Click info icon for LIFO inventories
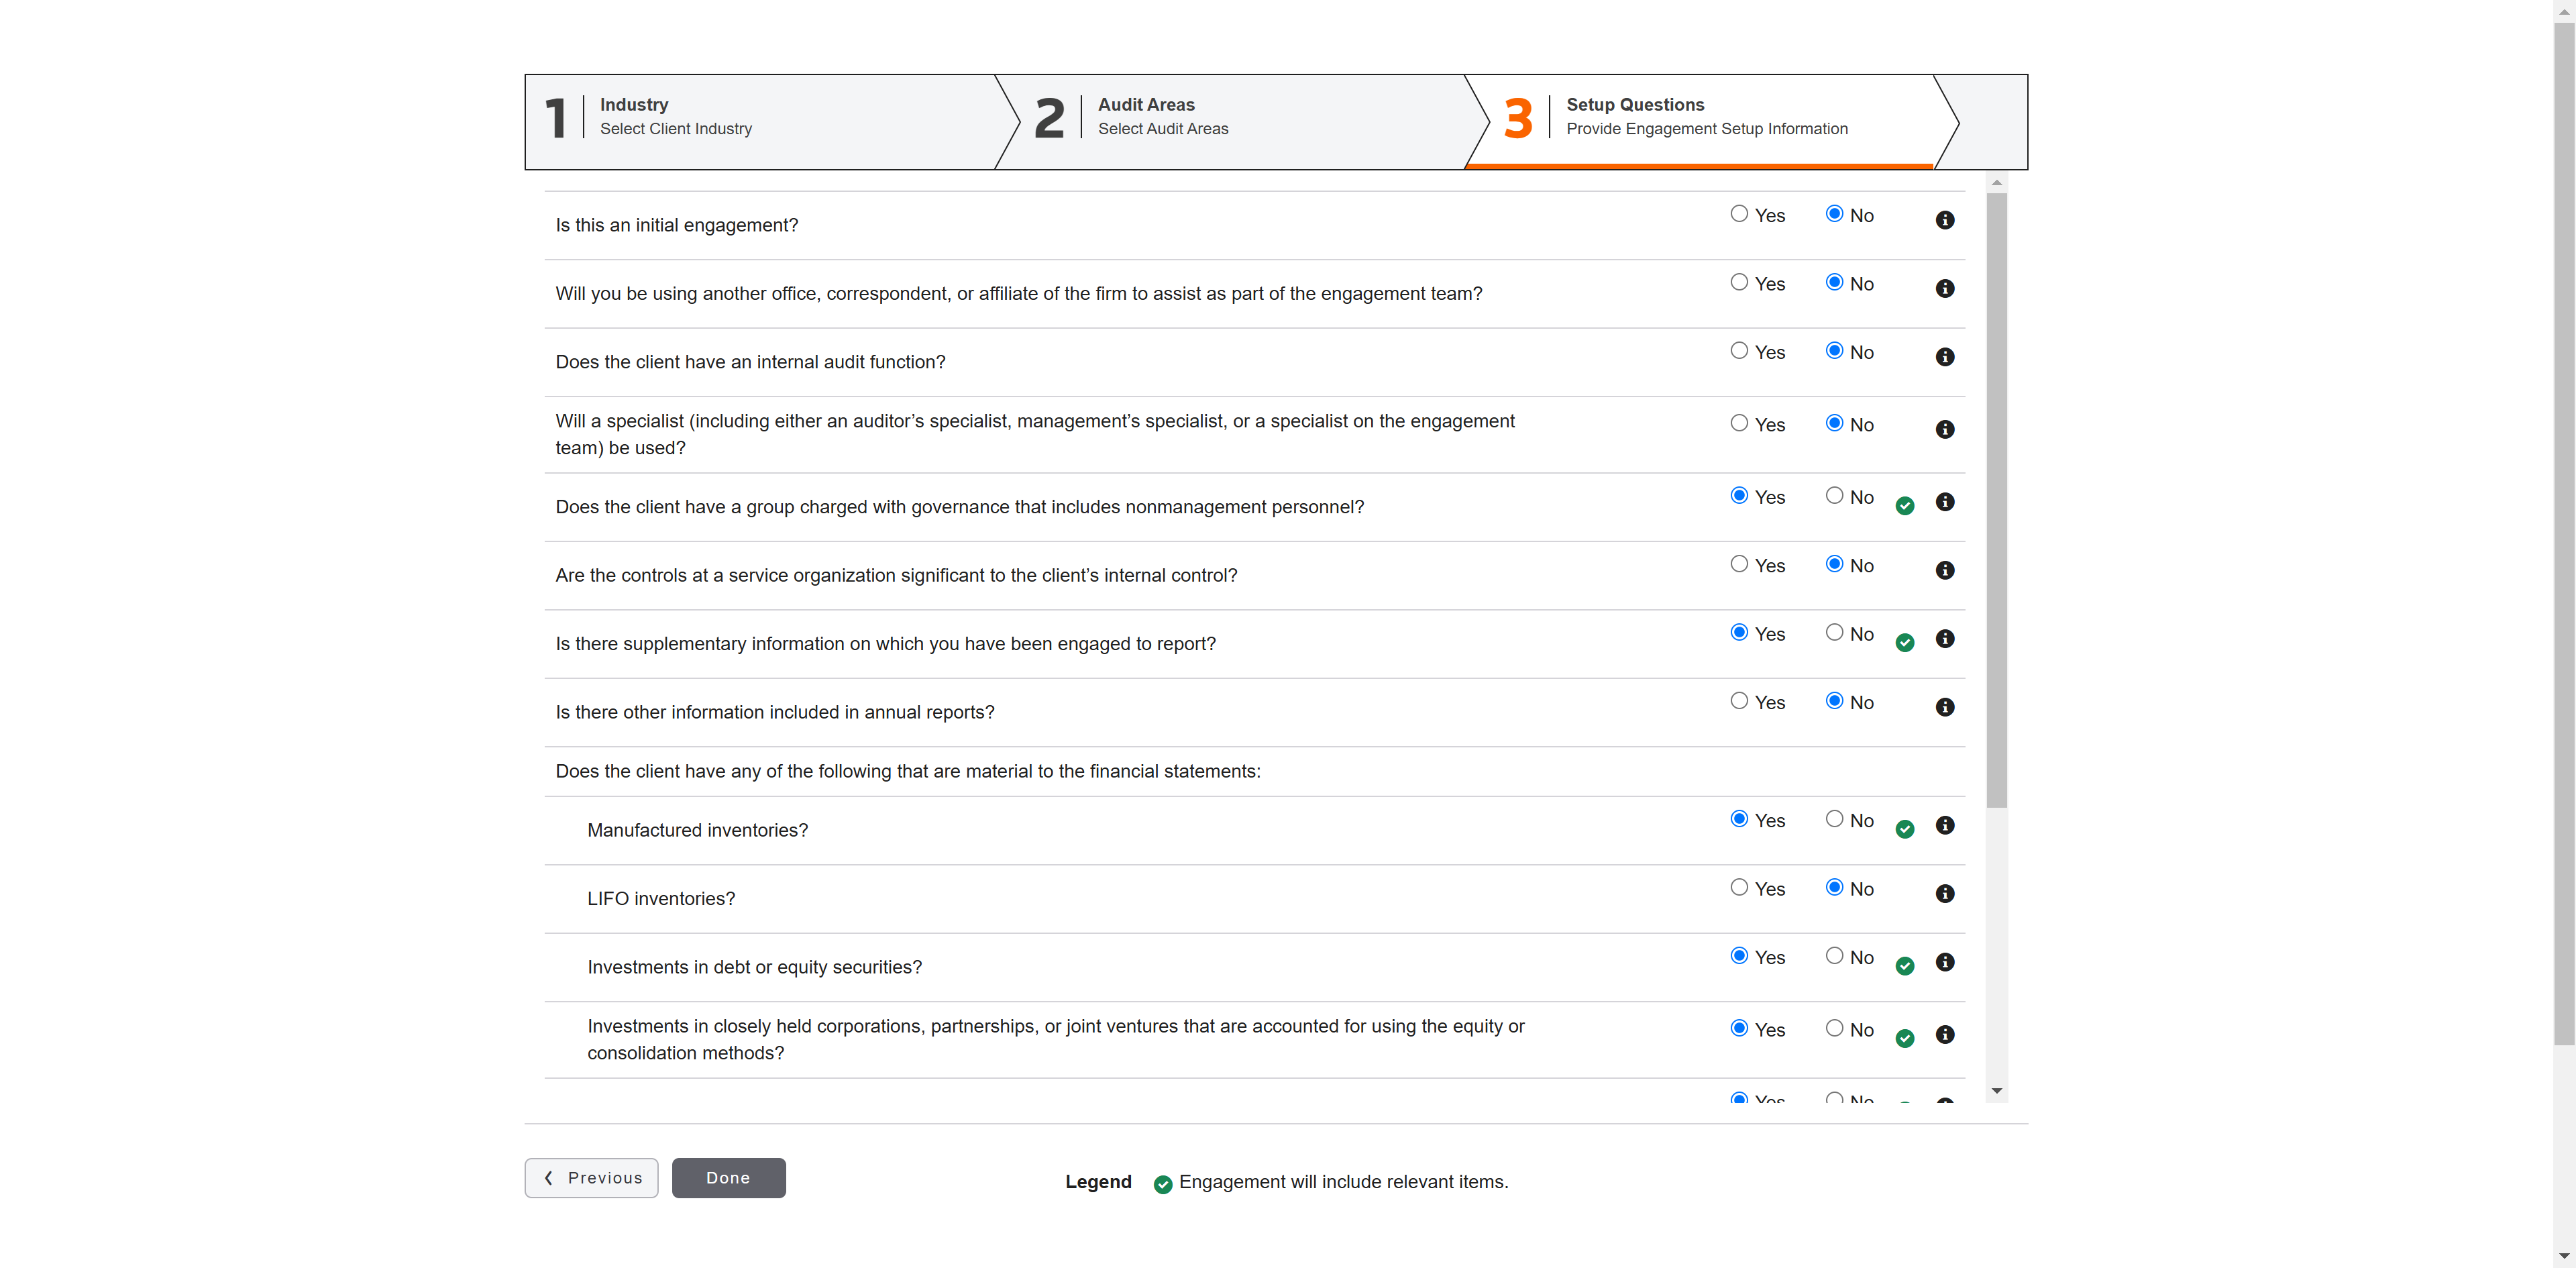This screenshot has height=1268, width=2576. 1944,894
